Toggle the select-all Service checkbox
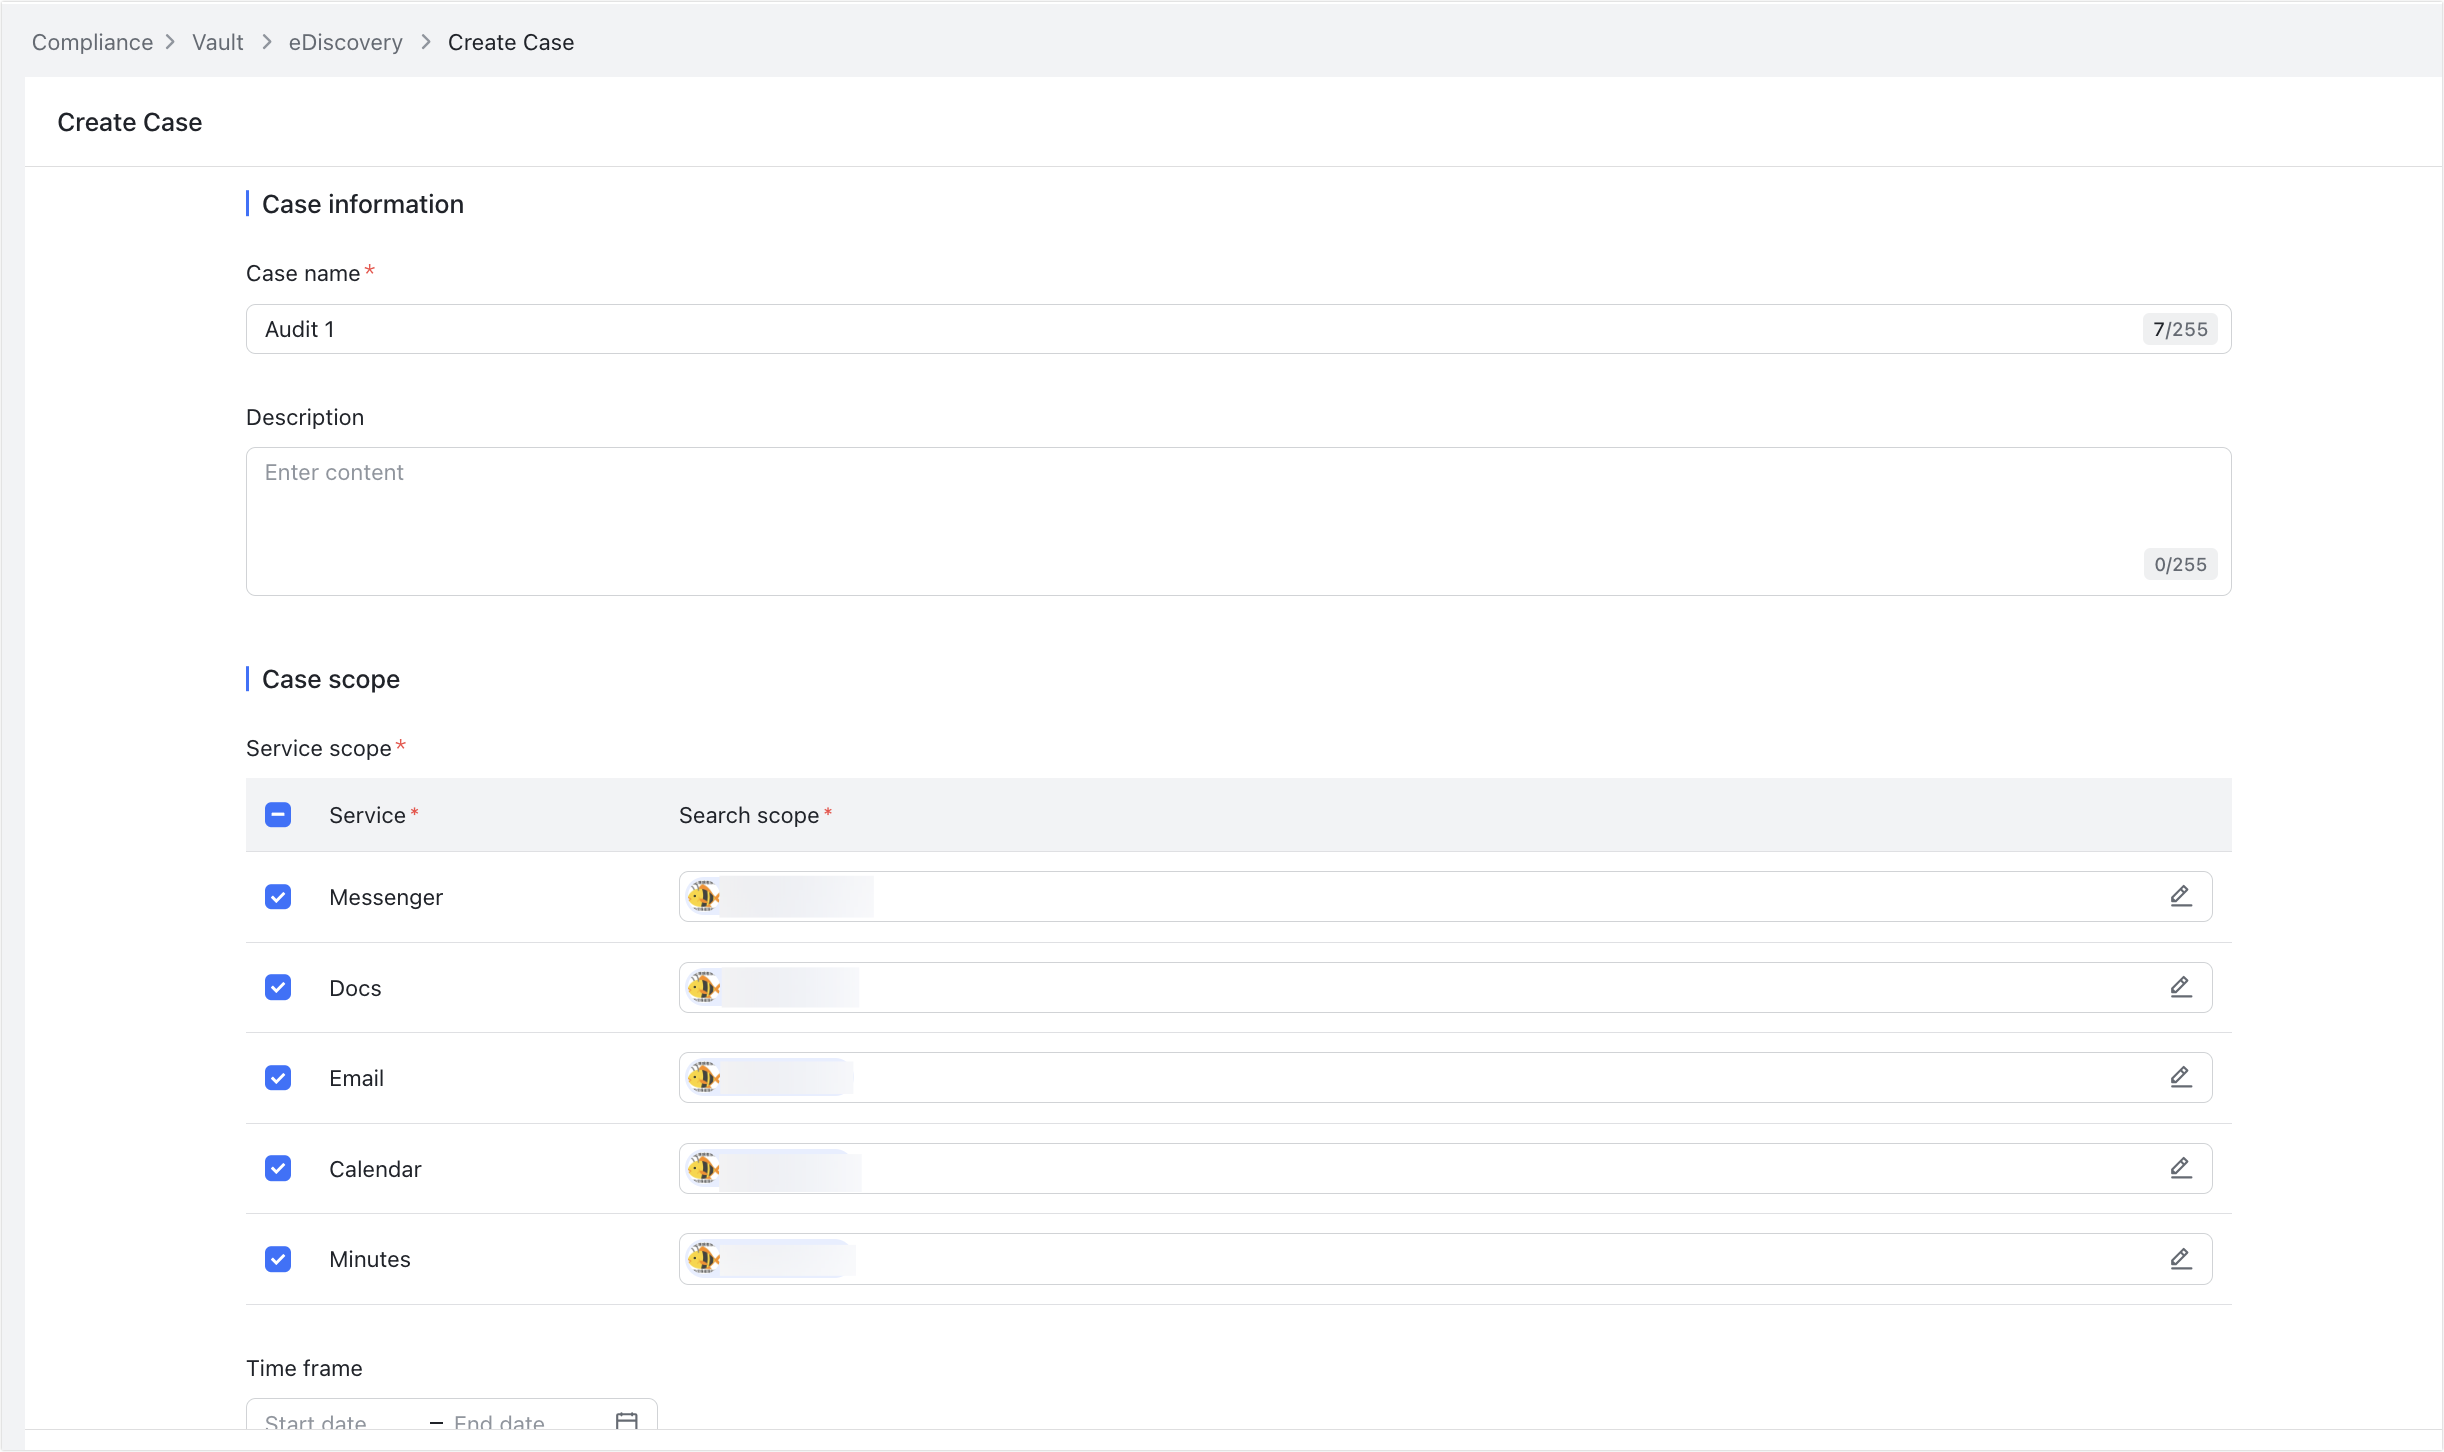Viewport: 2444px width, 1452px height. point(278,814)
